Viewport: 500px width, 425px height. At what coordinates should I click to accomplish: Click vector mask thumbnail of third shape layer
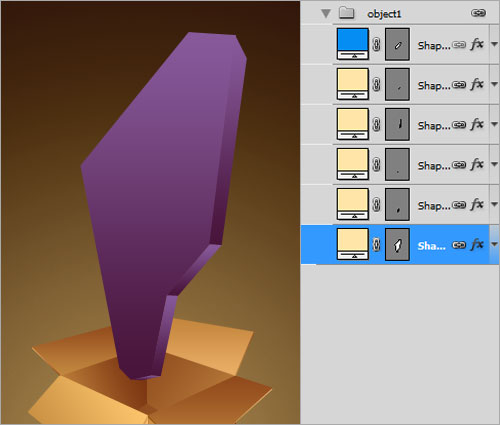397,124
